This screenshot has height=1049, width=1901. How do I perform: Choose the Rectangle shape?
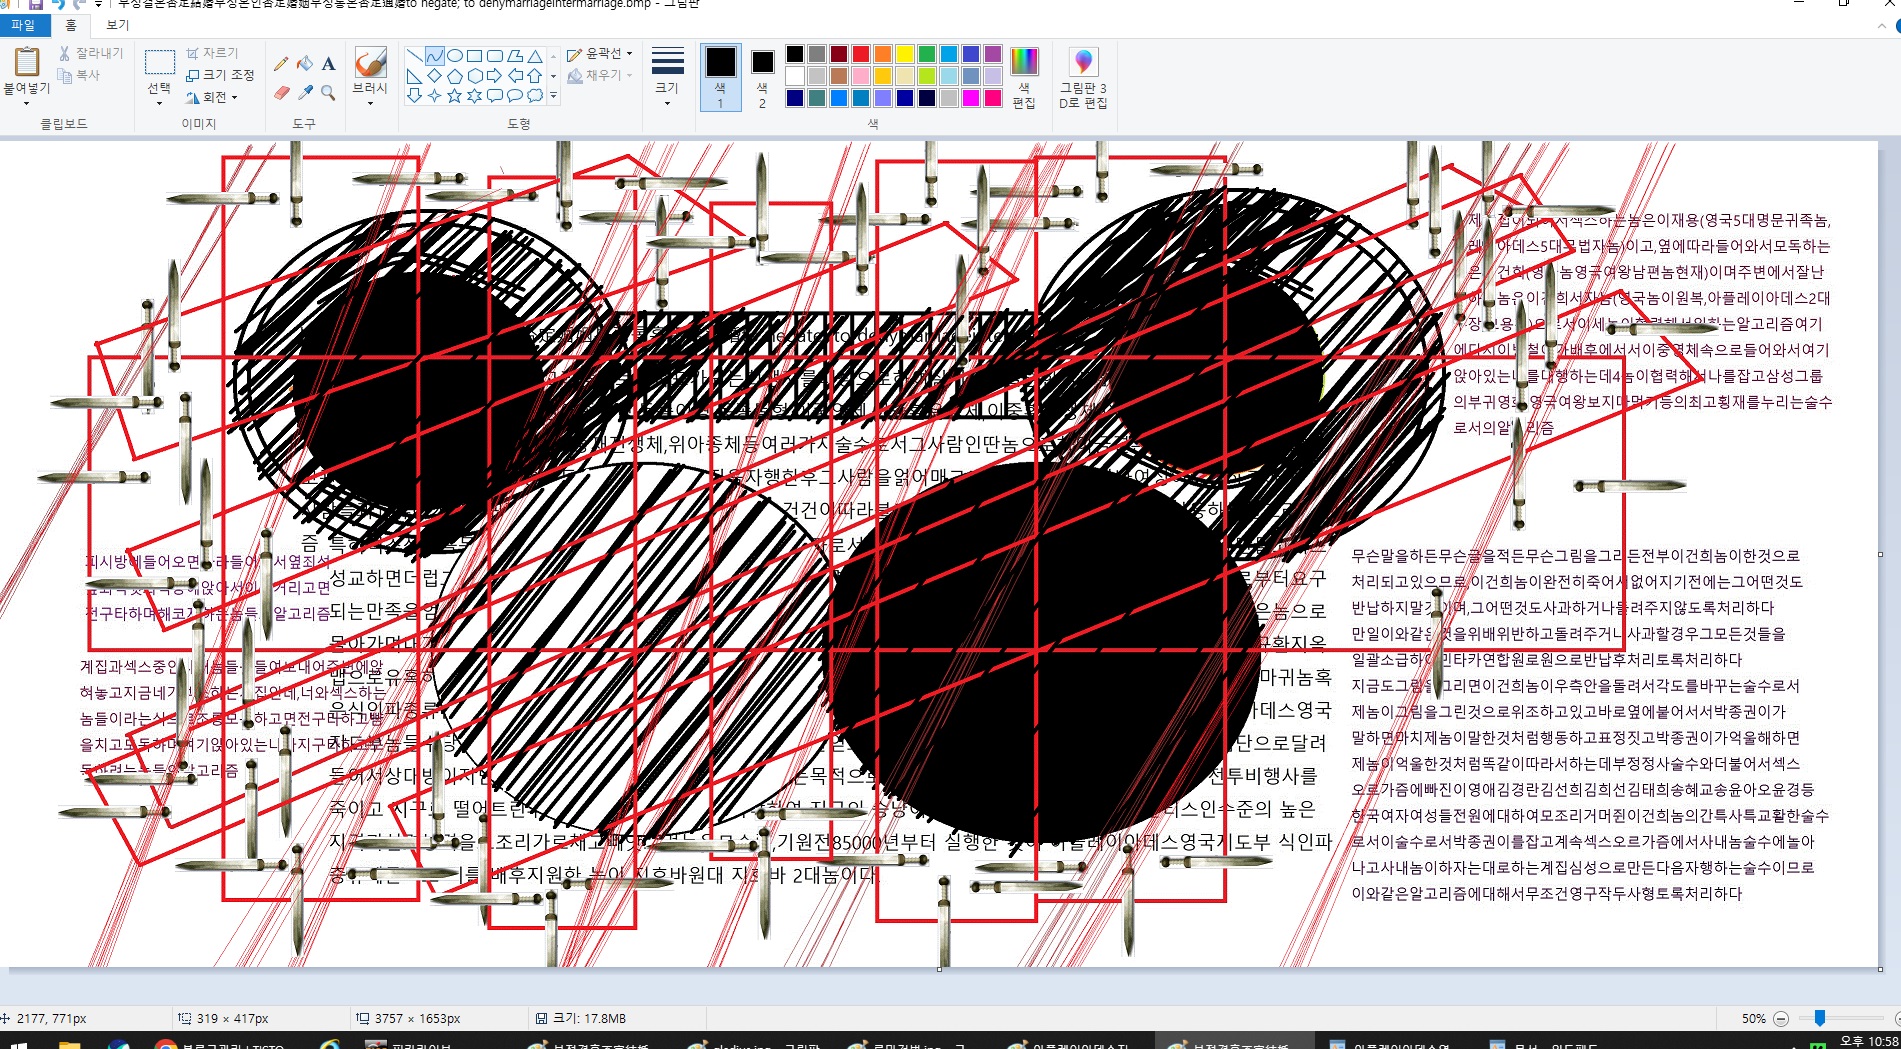(474, 55)
